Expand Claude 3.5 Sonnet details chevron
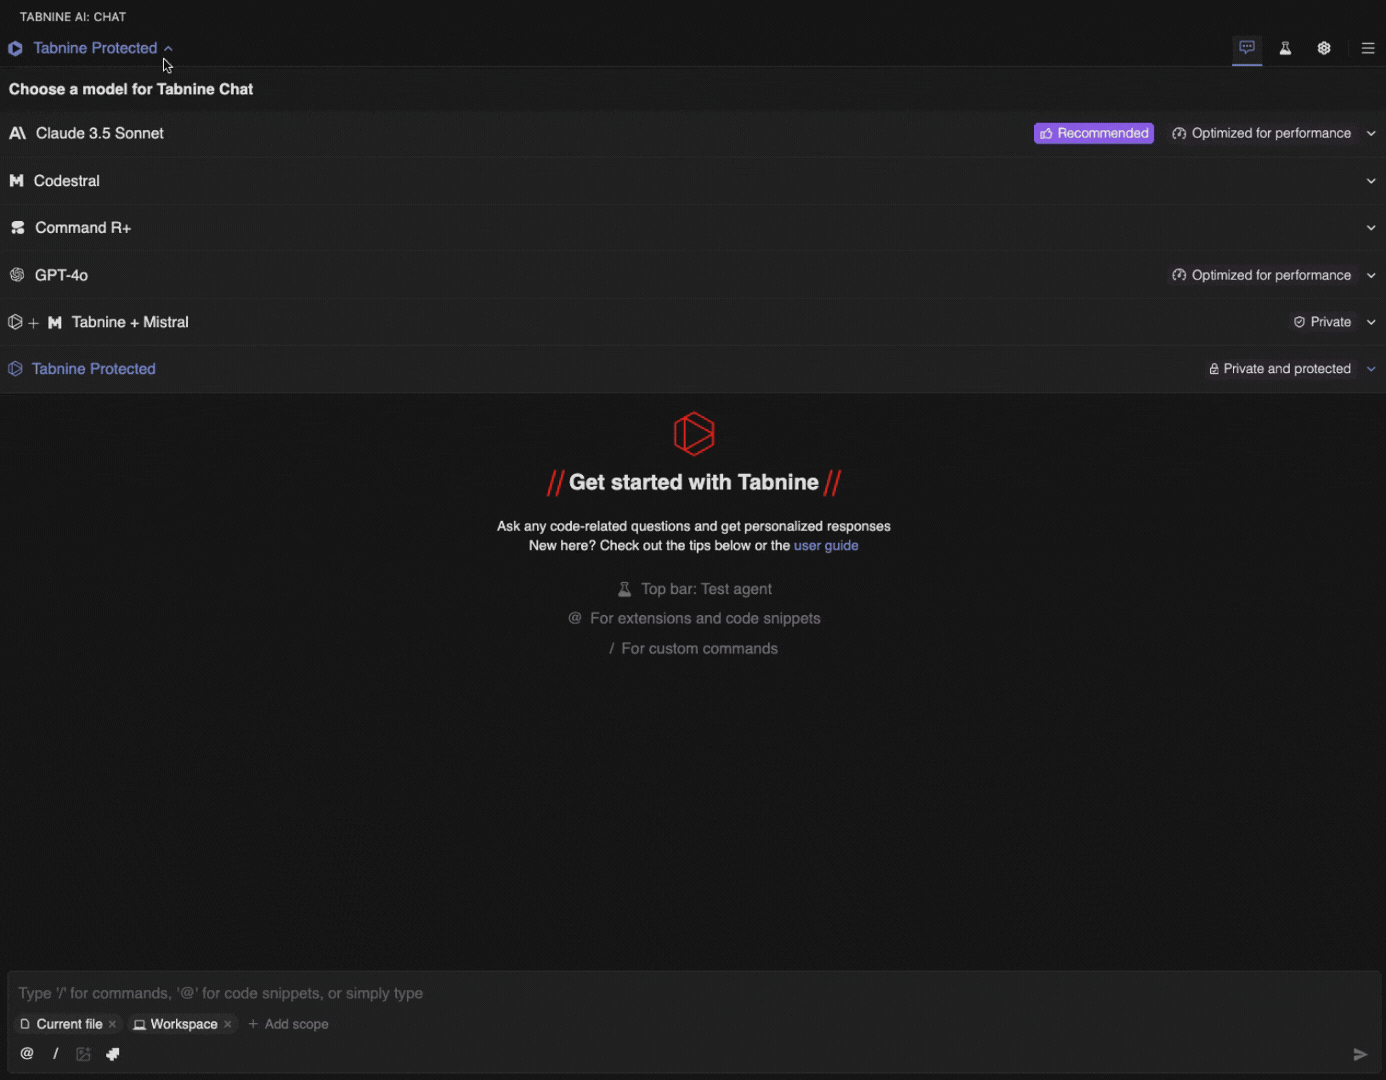The width and height of the screenshot is (1386, 1080). (x=1370, y=133)
